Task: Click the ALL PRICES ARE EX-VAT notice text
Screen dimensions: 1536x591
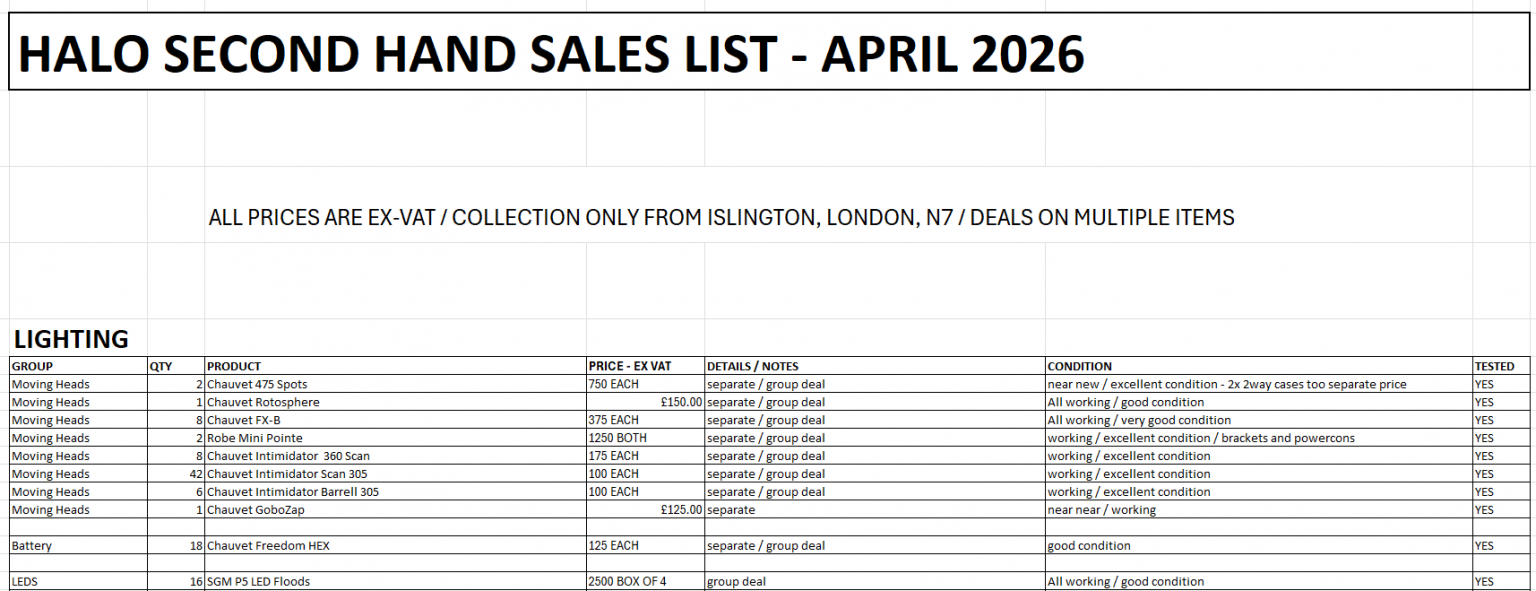Action: pos(721,217)
